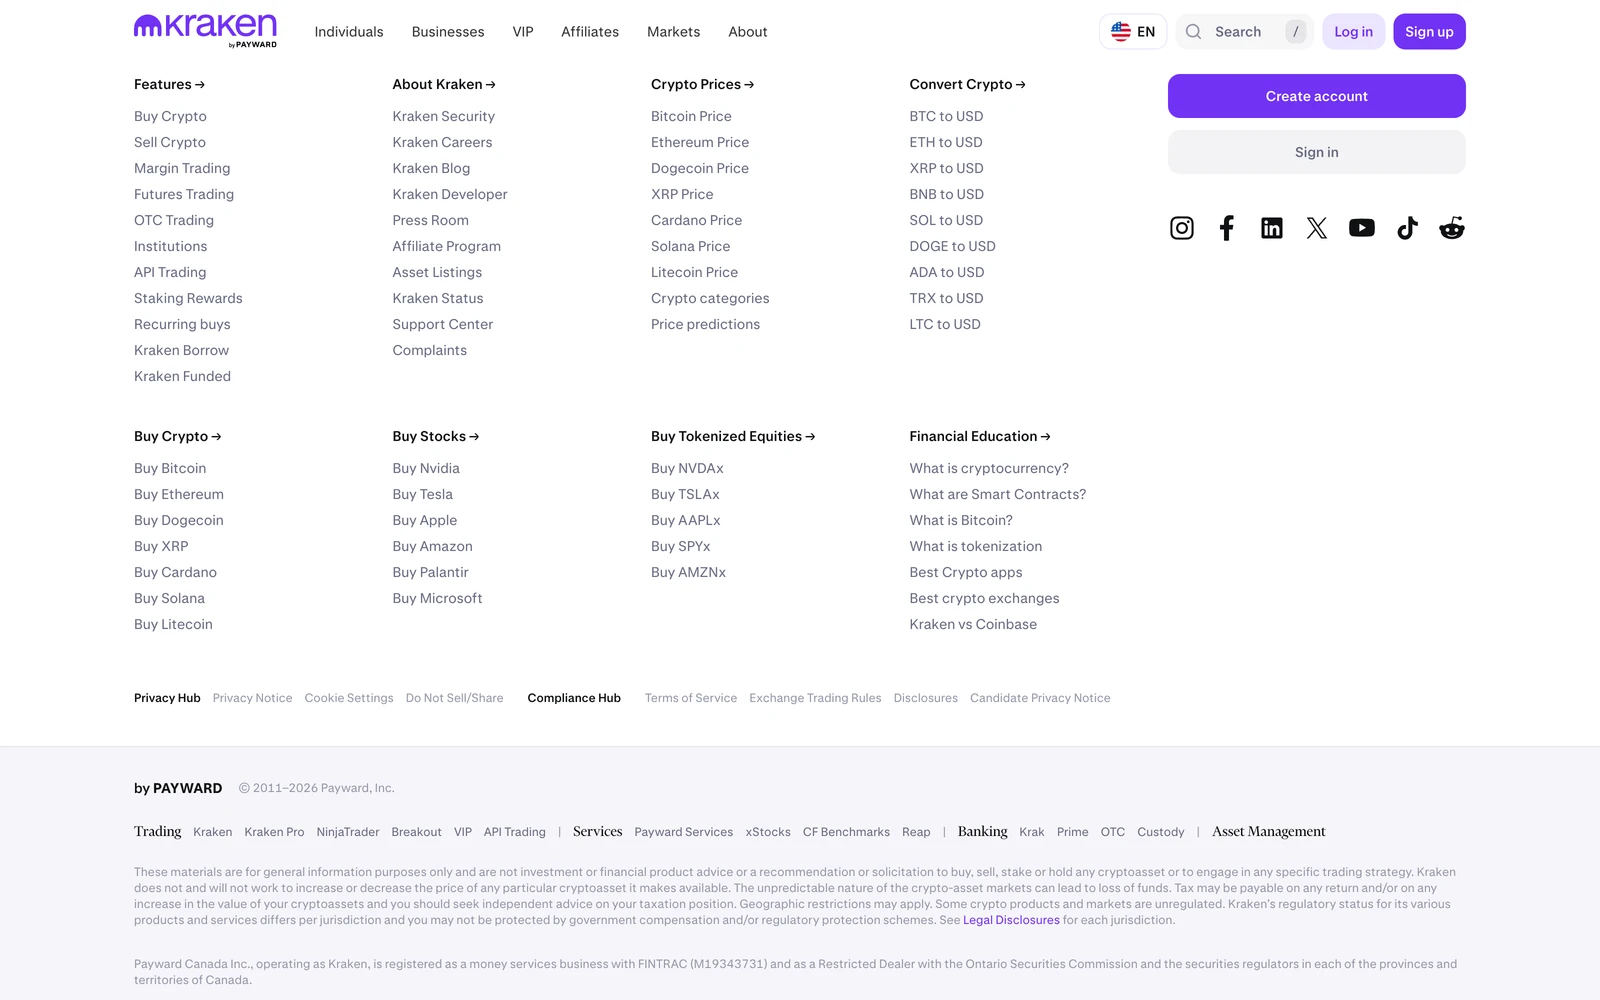This screenshot has height=1000, width=1600.
Task: Visit Kraken Security page
Action: [443, 116]
